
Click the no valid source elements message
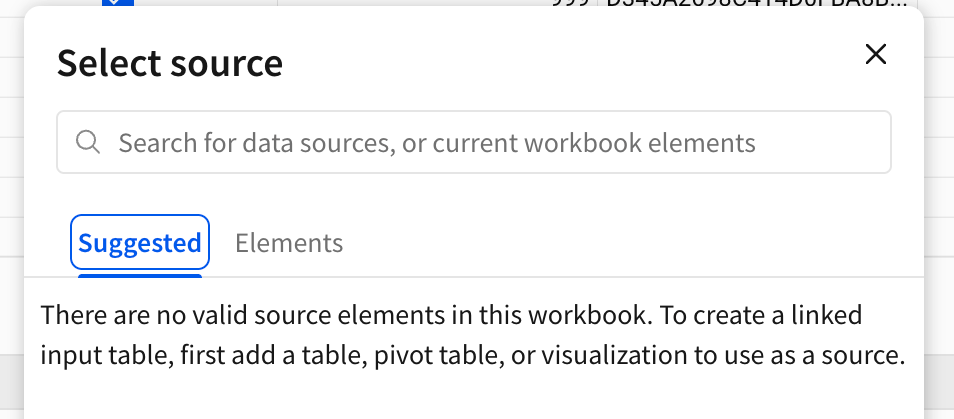(x=473, y=335)
